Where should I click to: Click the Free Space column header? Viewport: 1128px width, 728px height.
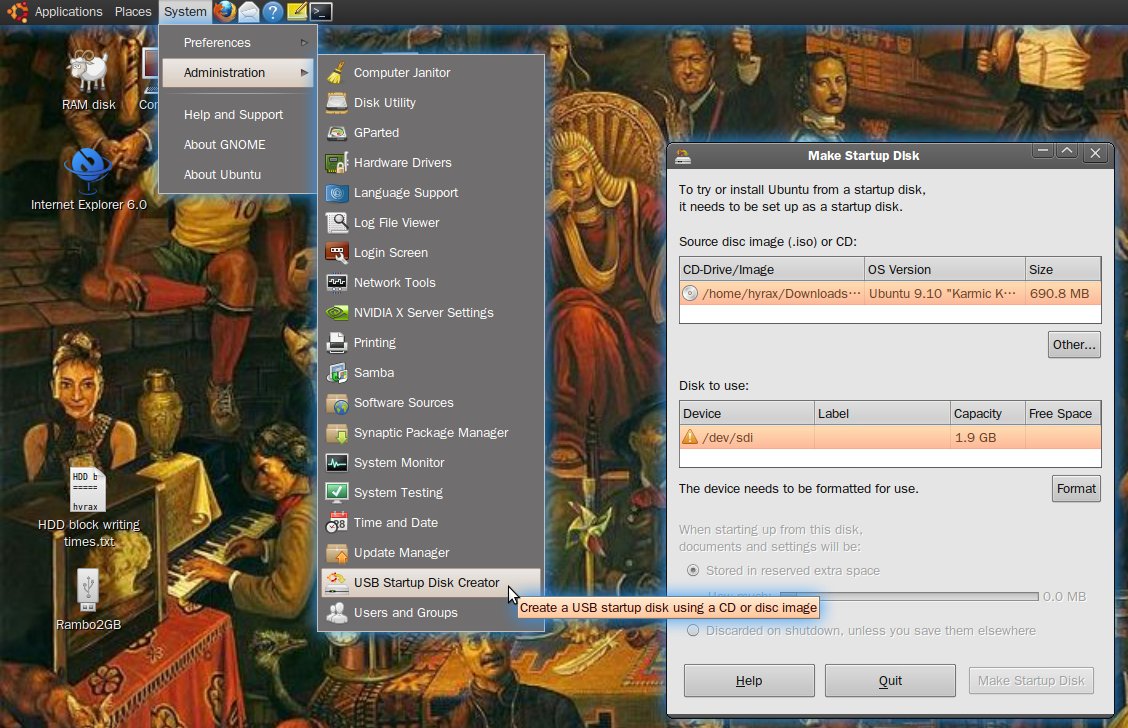(1063, 414)
